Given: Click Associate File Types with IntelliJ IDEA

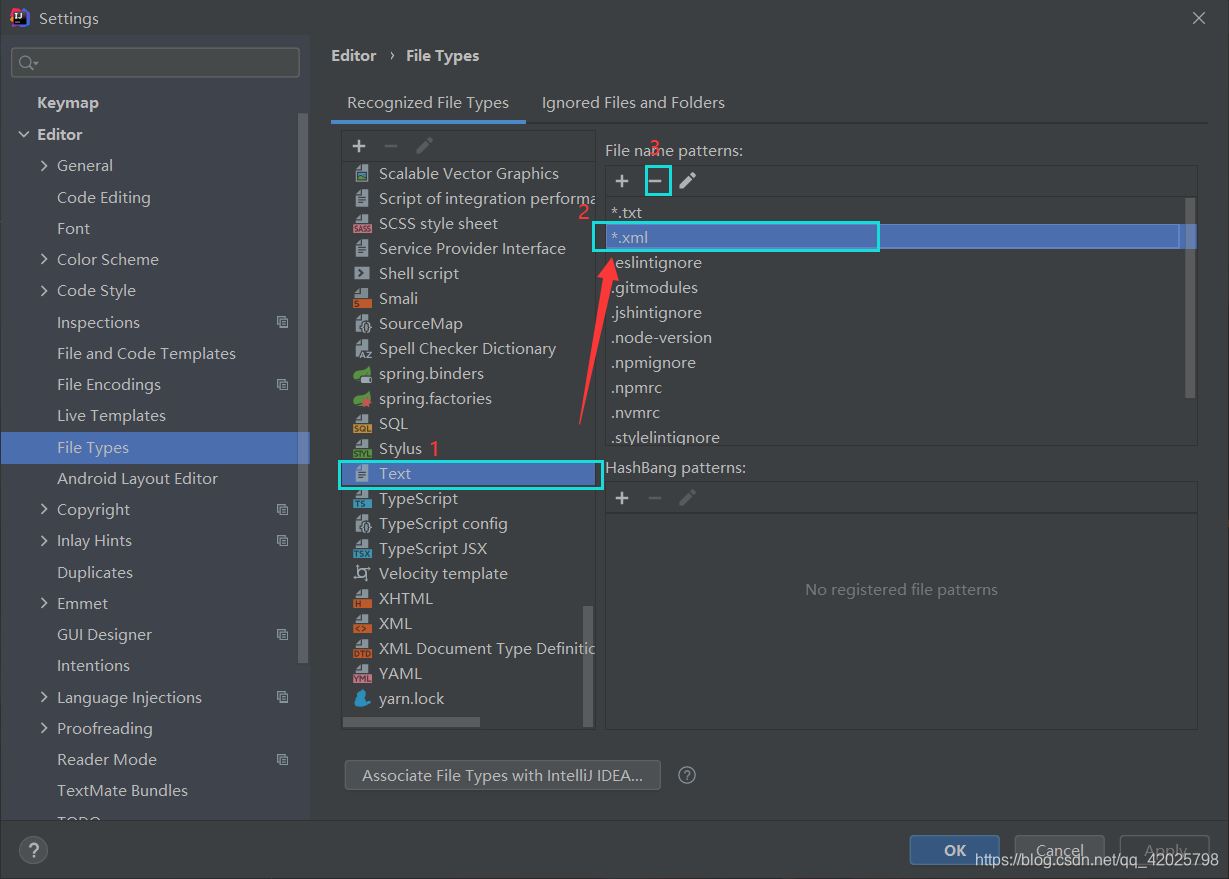Looking at the screenshot, I should (503, 775).
